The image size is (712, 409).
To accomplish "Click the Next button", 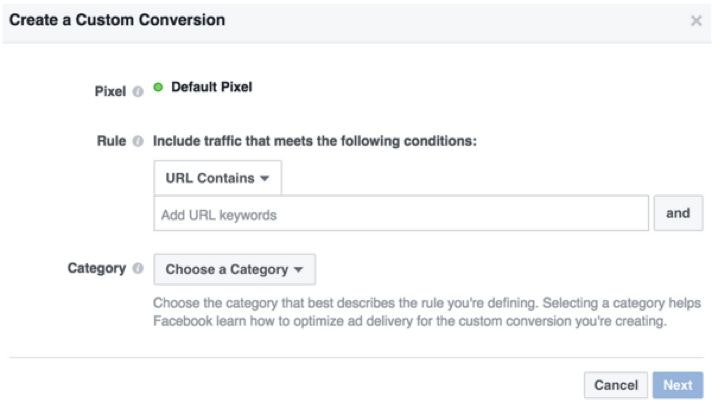I will (x=677, y=385).
